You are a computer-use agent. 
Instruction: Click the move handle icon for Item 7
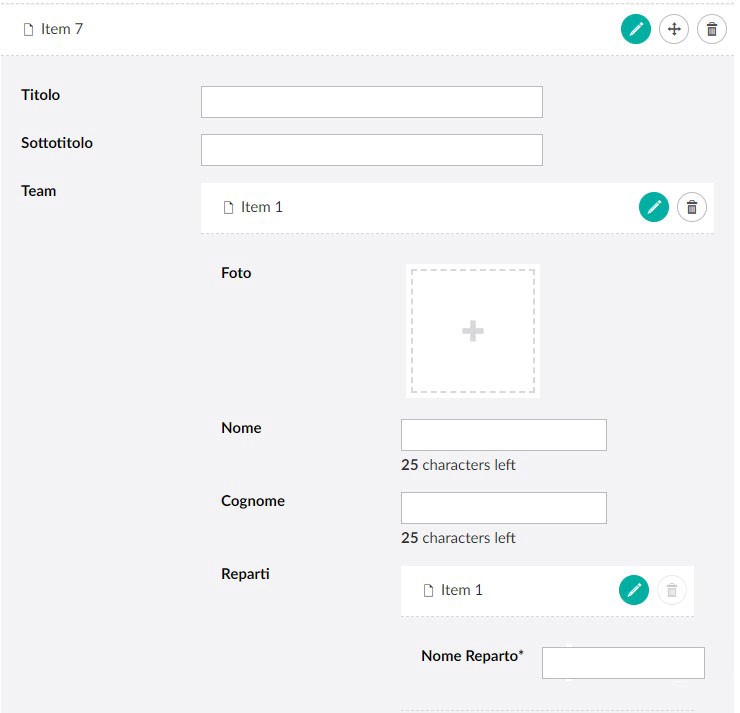coord(674,29)
